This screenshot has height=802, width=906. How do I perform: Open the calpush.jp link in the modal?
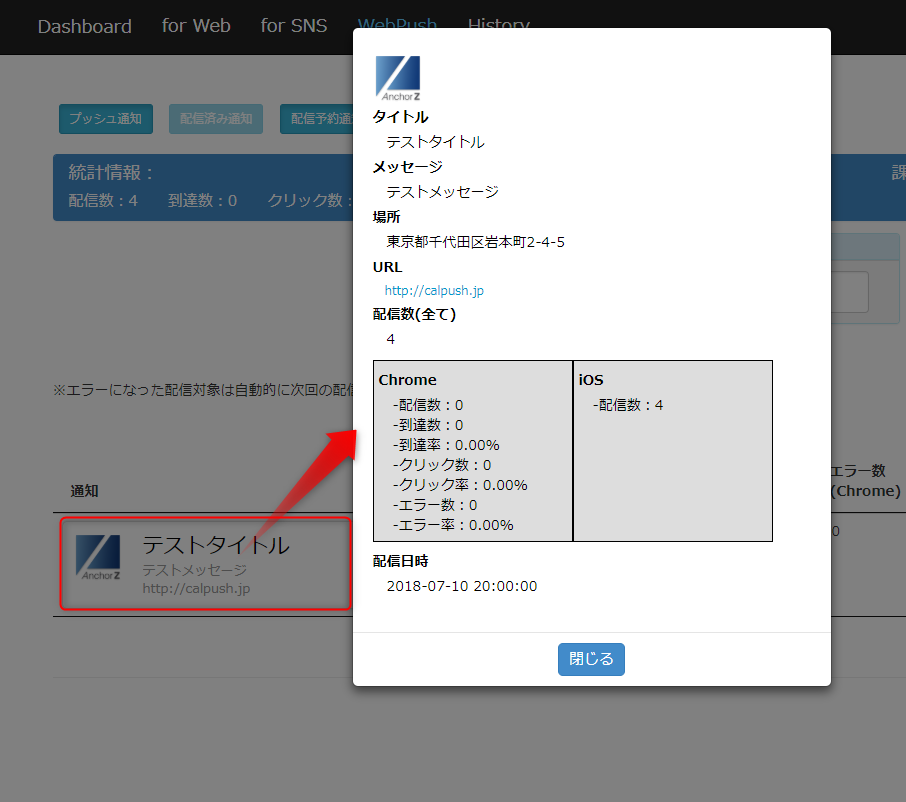coord(433,291)
